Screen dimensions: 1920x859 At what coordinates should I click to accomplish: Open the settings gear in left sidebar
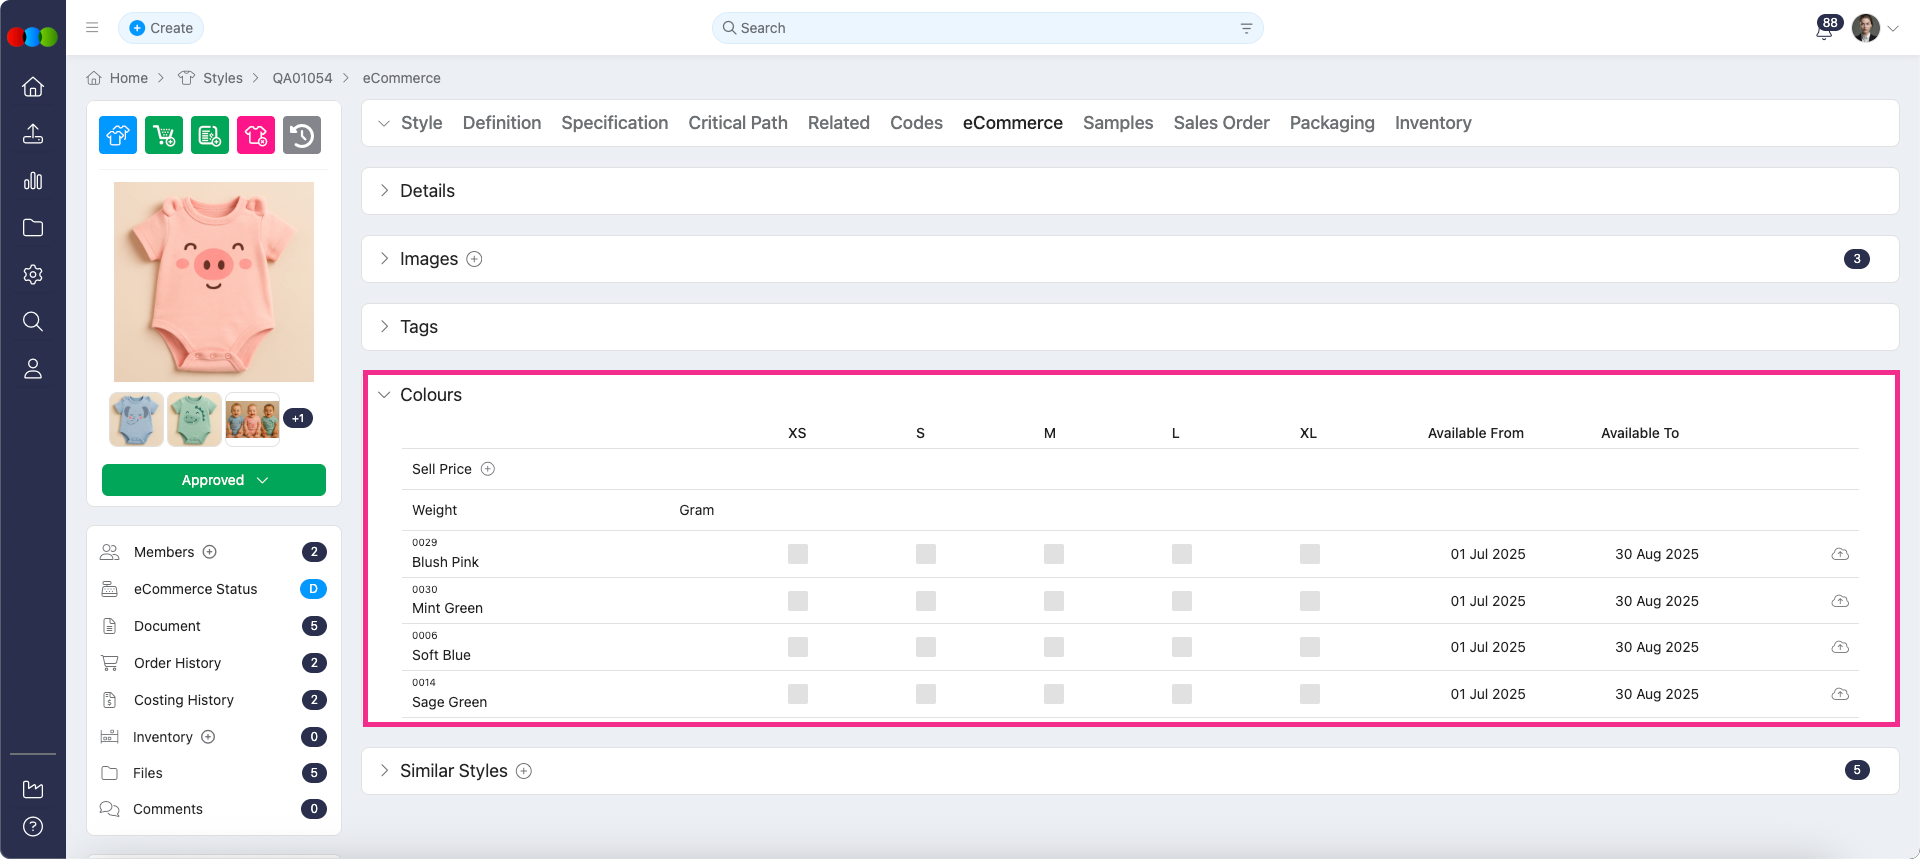click(x=33, y=275)
